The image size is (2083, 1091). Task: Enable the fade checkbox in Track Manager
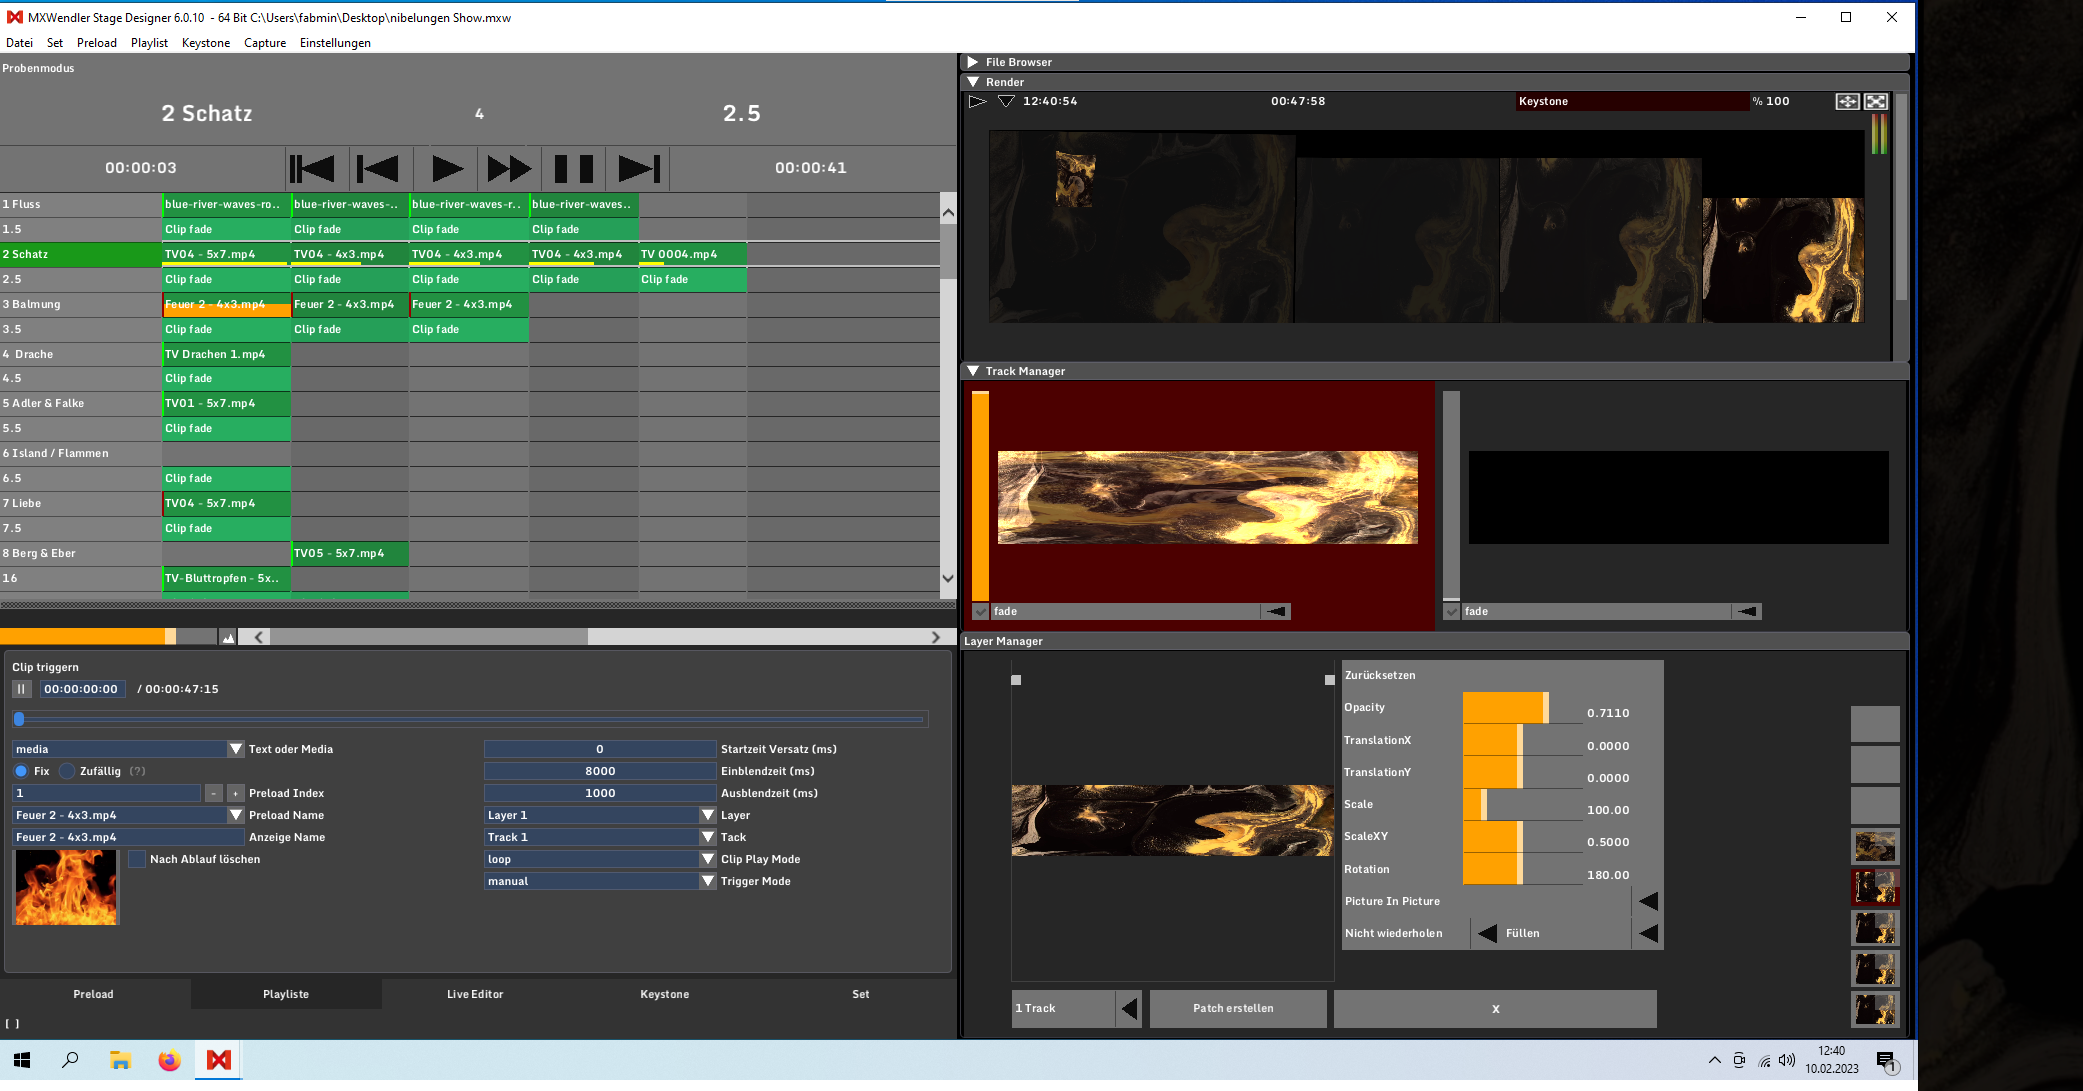(x=980, y=611)
